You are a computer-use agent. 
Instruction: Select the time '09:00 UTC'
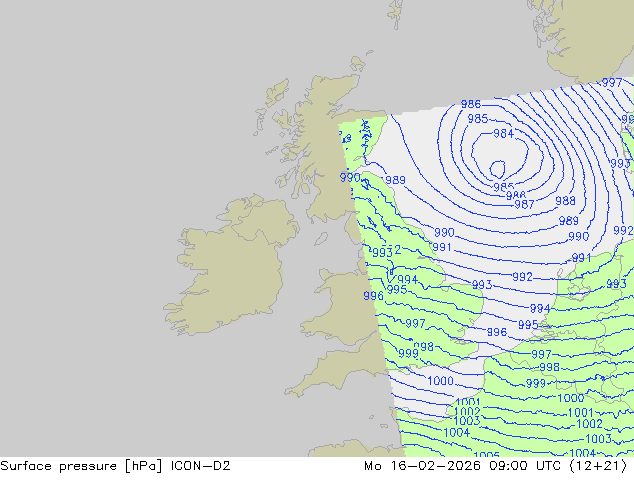[x=525, y=466]
